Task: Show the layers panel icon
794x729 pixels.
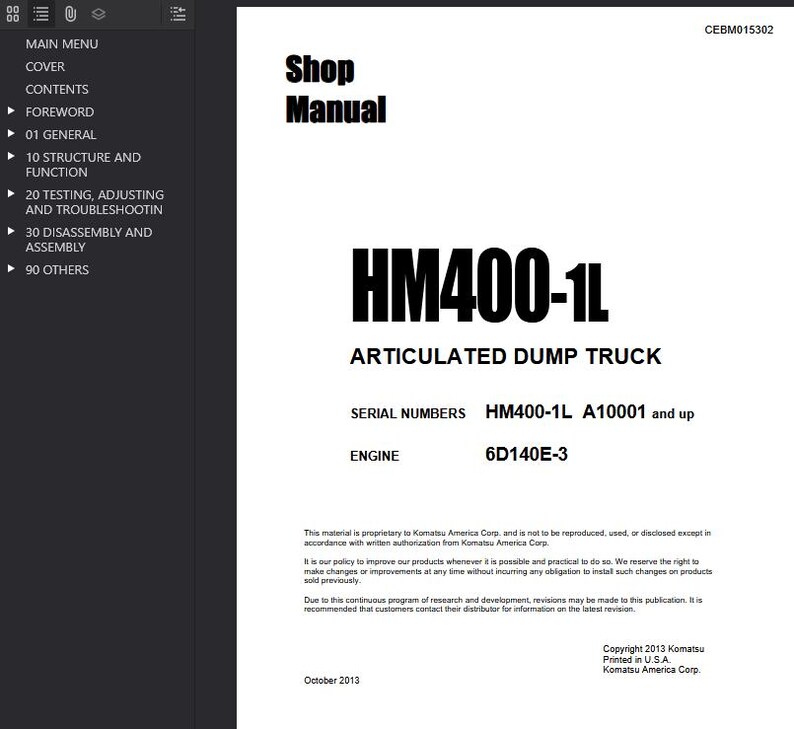Action: 98,14
